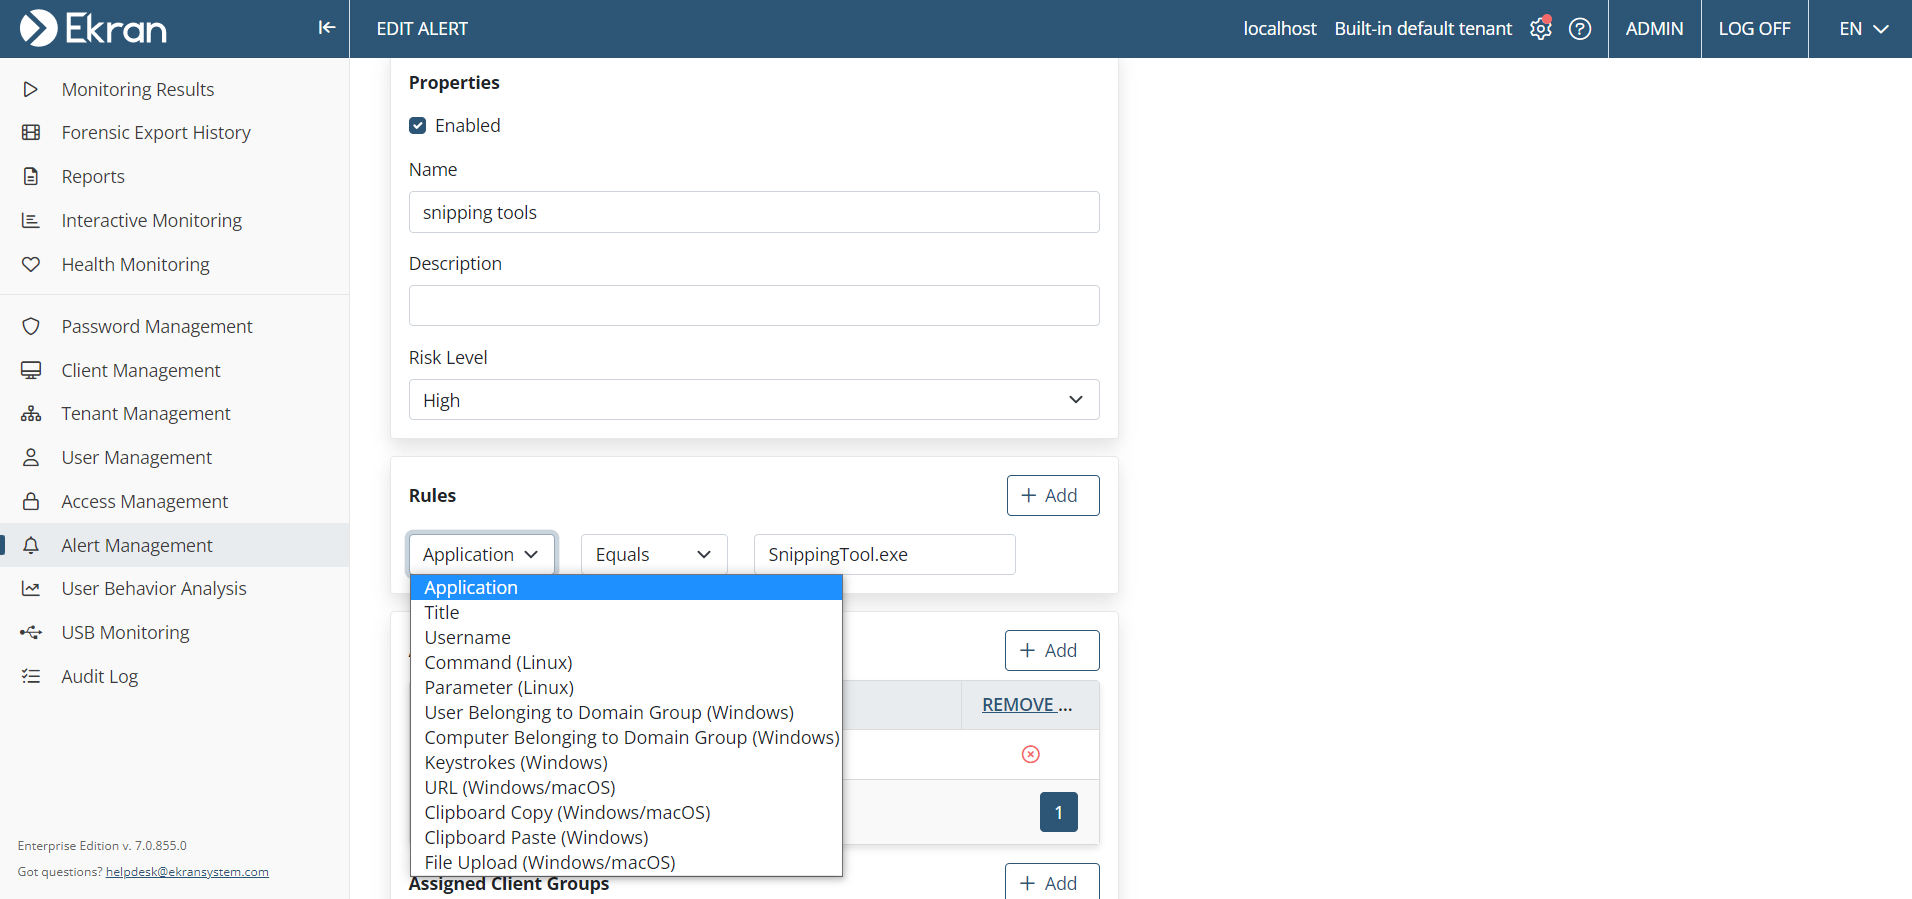Open Interactive Monitoring page
1912x899 pixels.
tap(152, 220)
